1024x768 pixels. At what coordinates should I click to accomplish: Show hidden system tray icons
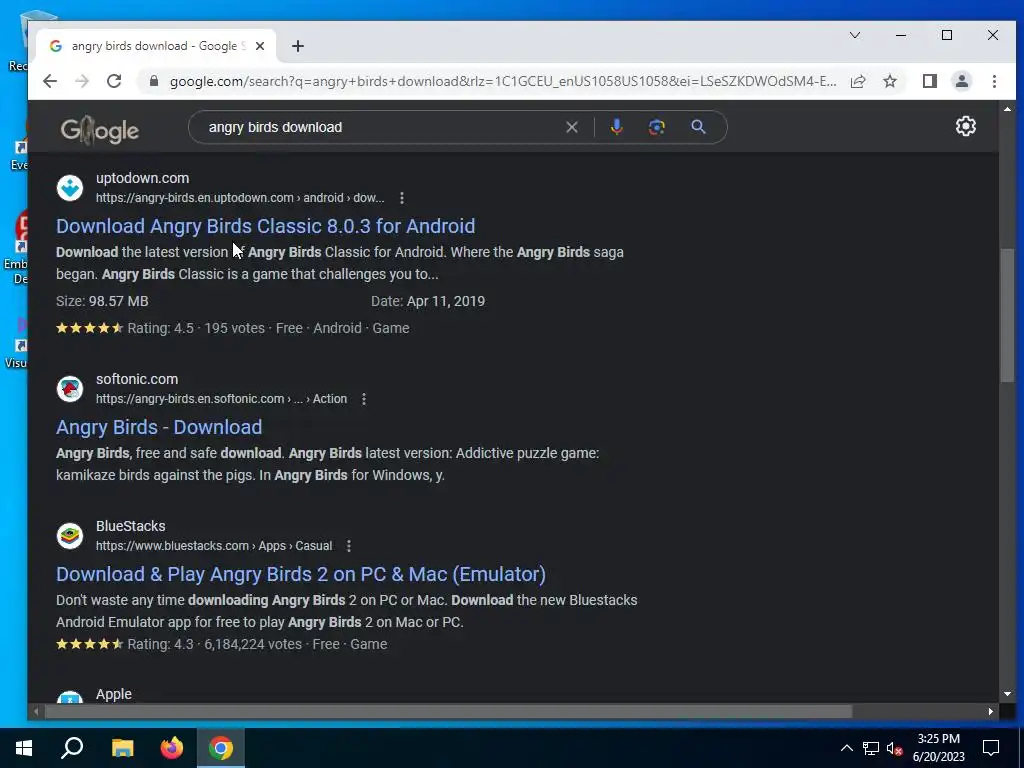click(846, 748)
